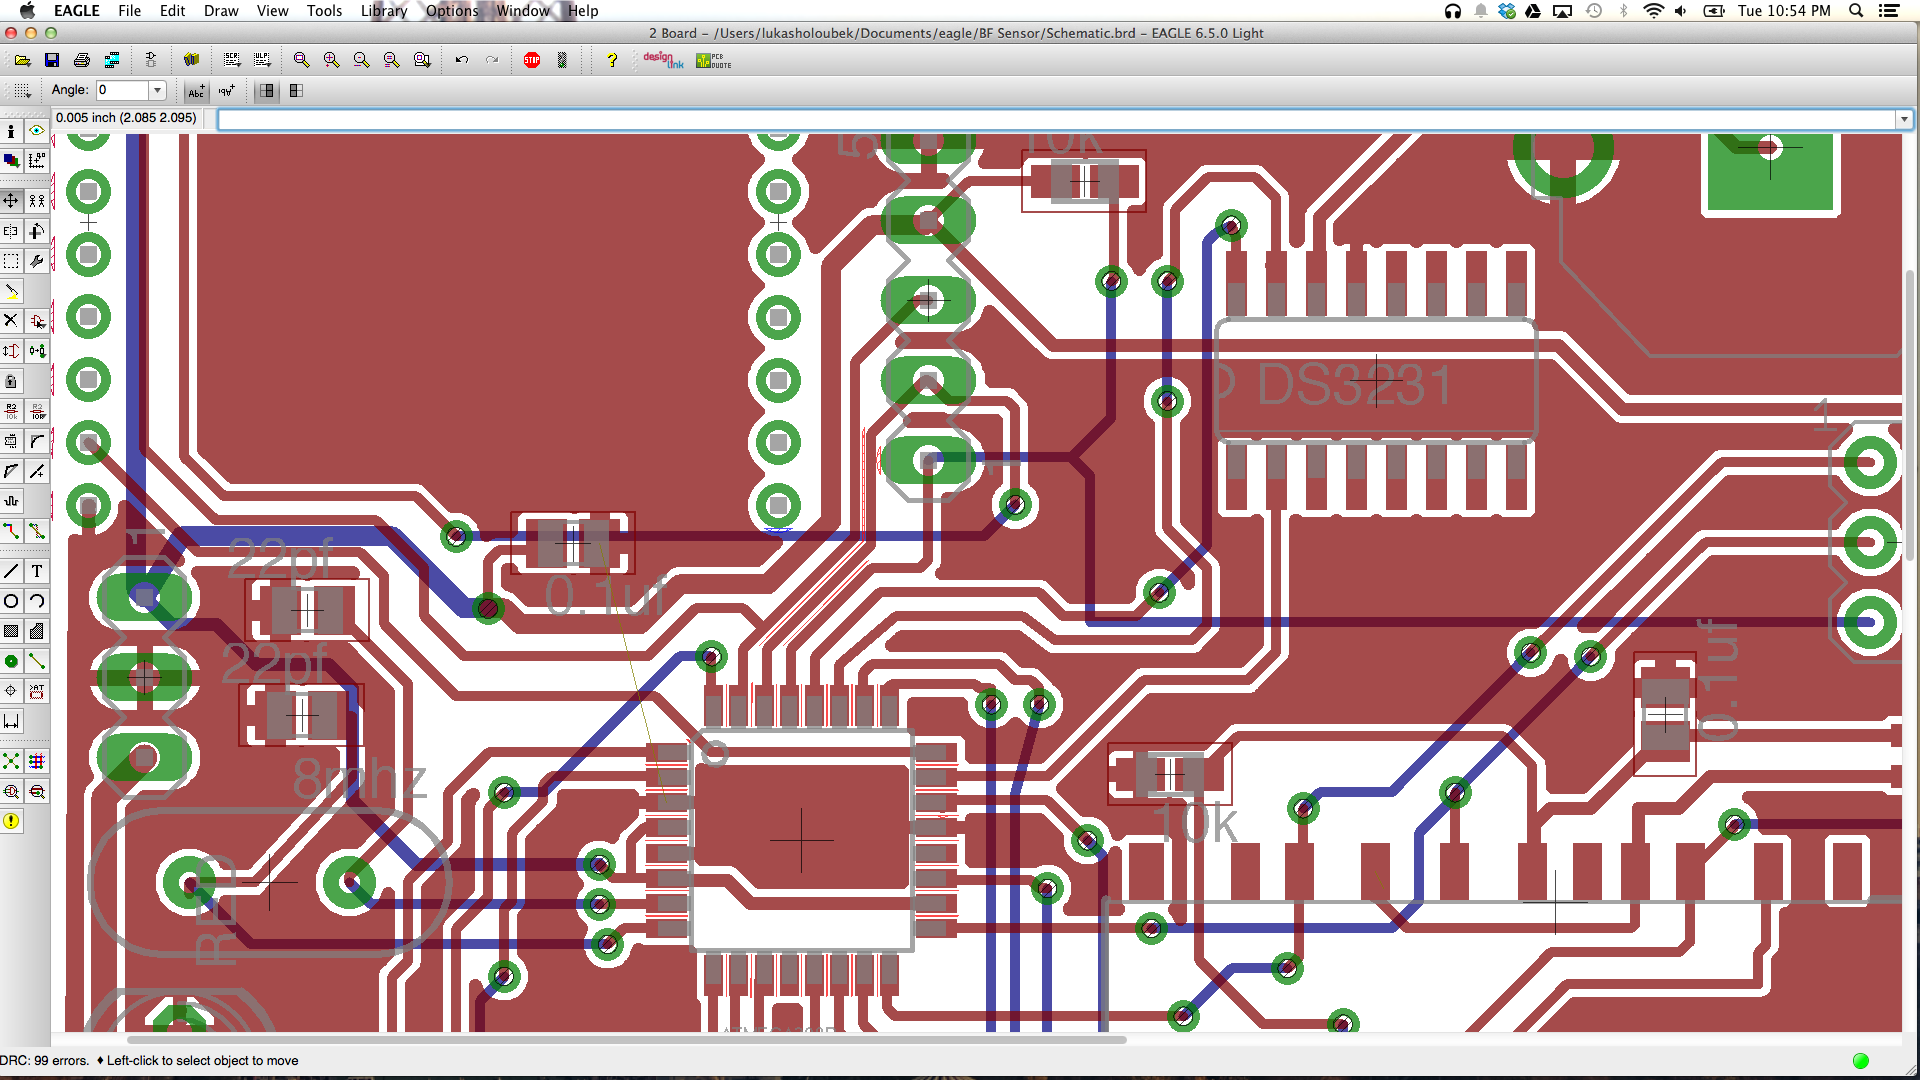
Task: Click inside the command line field
Action: (1056, 119)
